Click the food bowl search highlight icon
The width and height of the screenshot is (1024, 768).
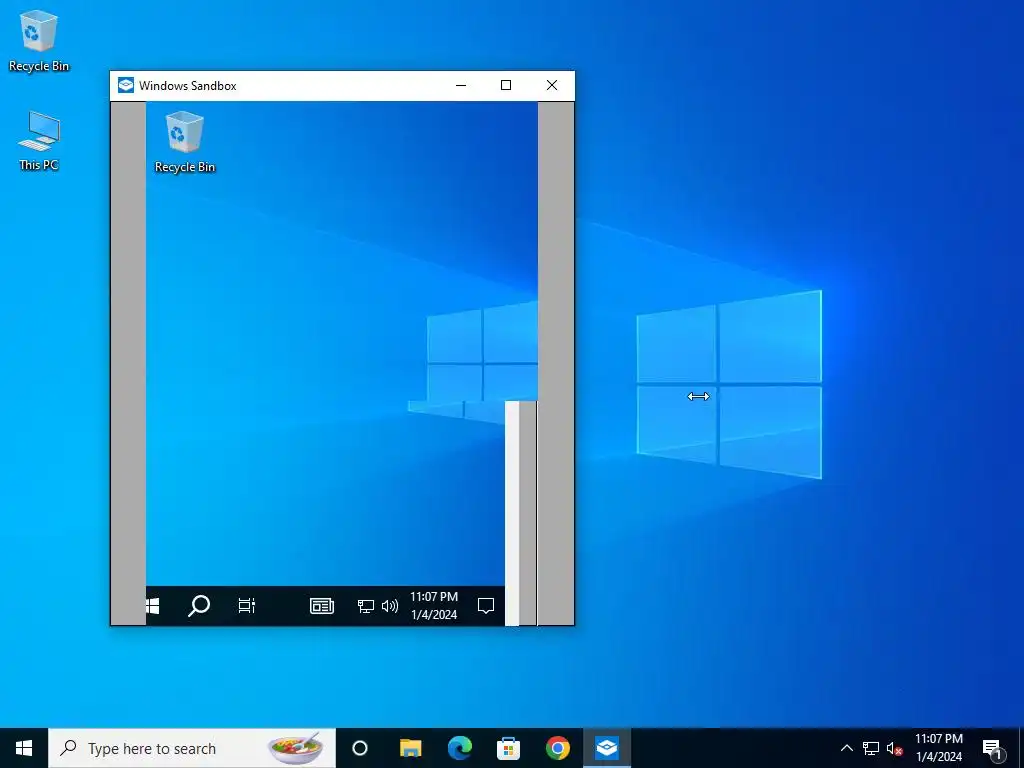coord(296,748)
